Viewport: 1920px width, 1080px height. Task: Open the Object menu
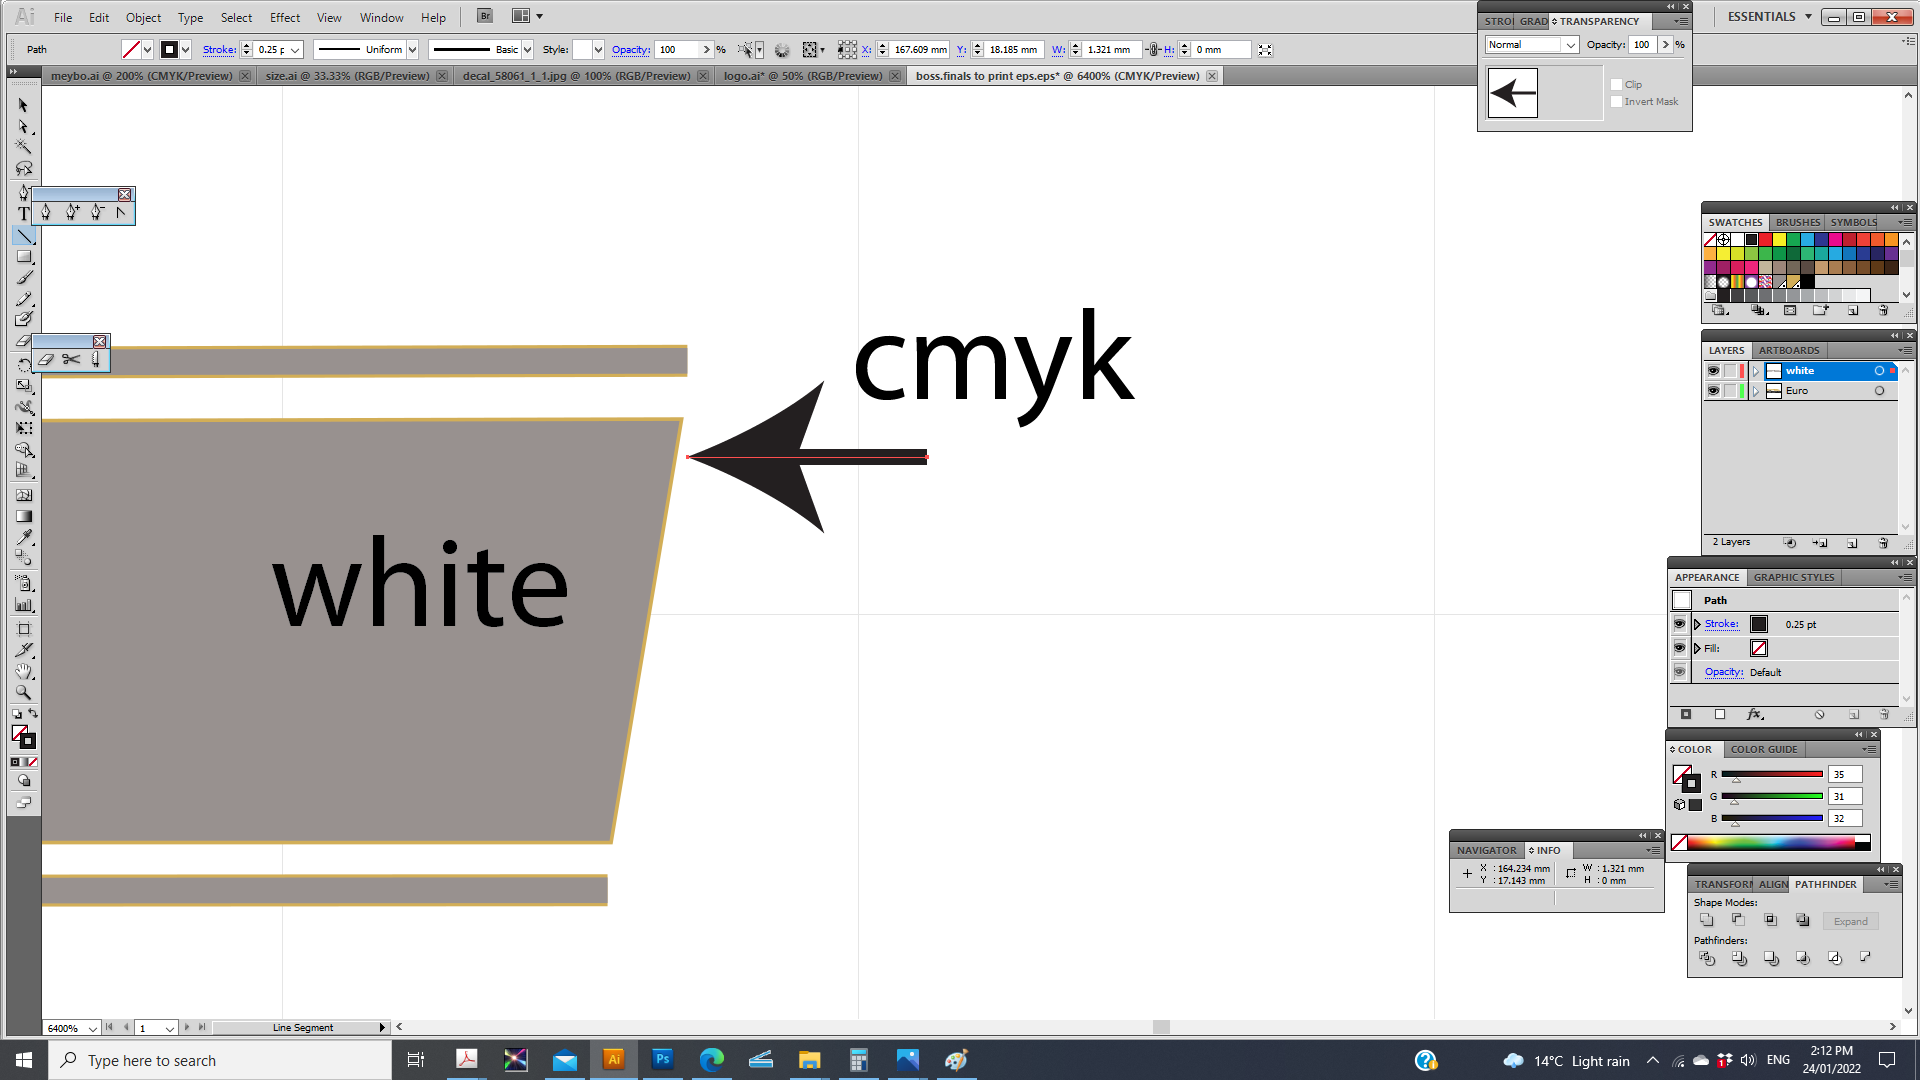[143, 18]
